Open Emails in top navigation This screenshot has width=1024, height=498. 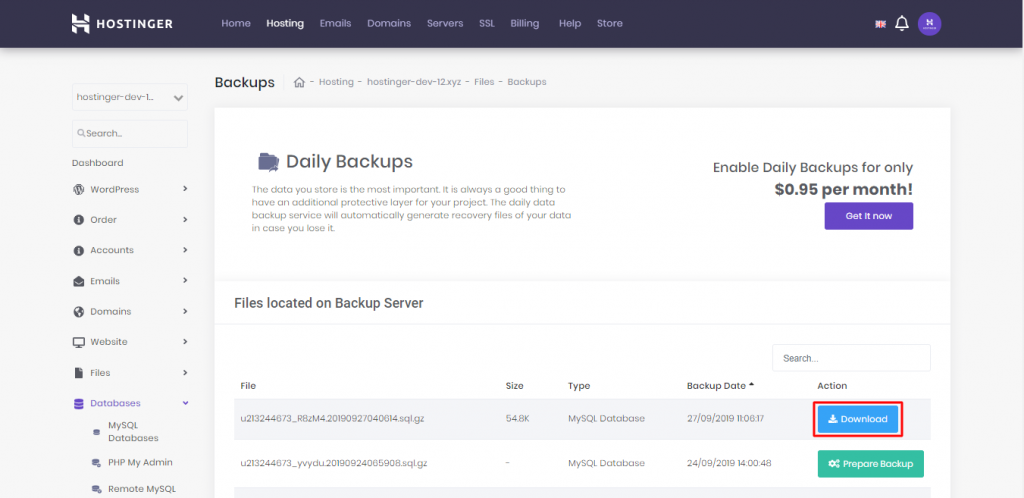click(x=335, y=23)
